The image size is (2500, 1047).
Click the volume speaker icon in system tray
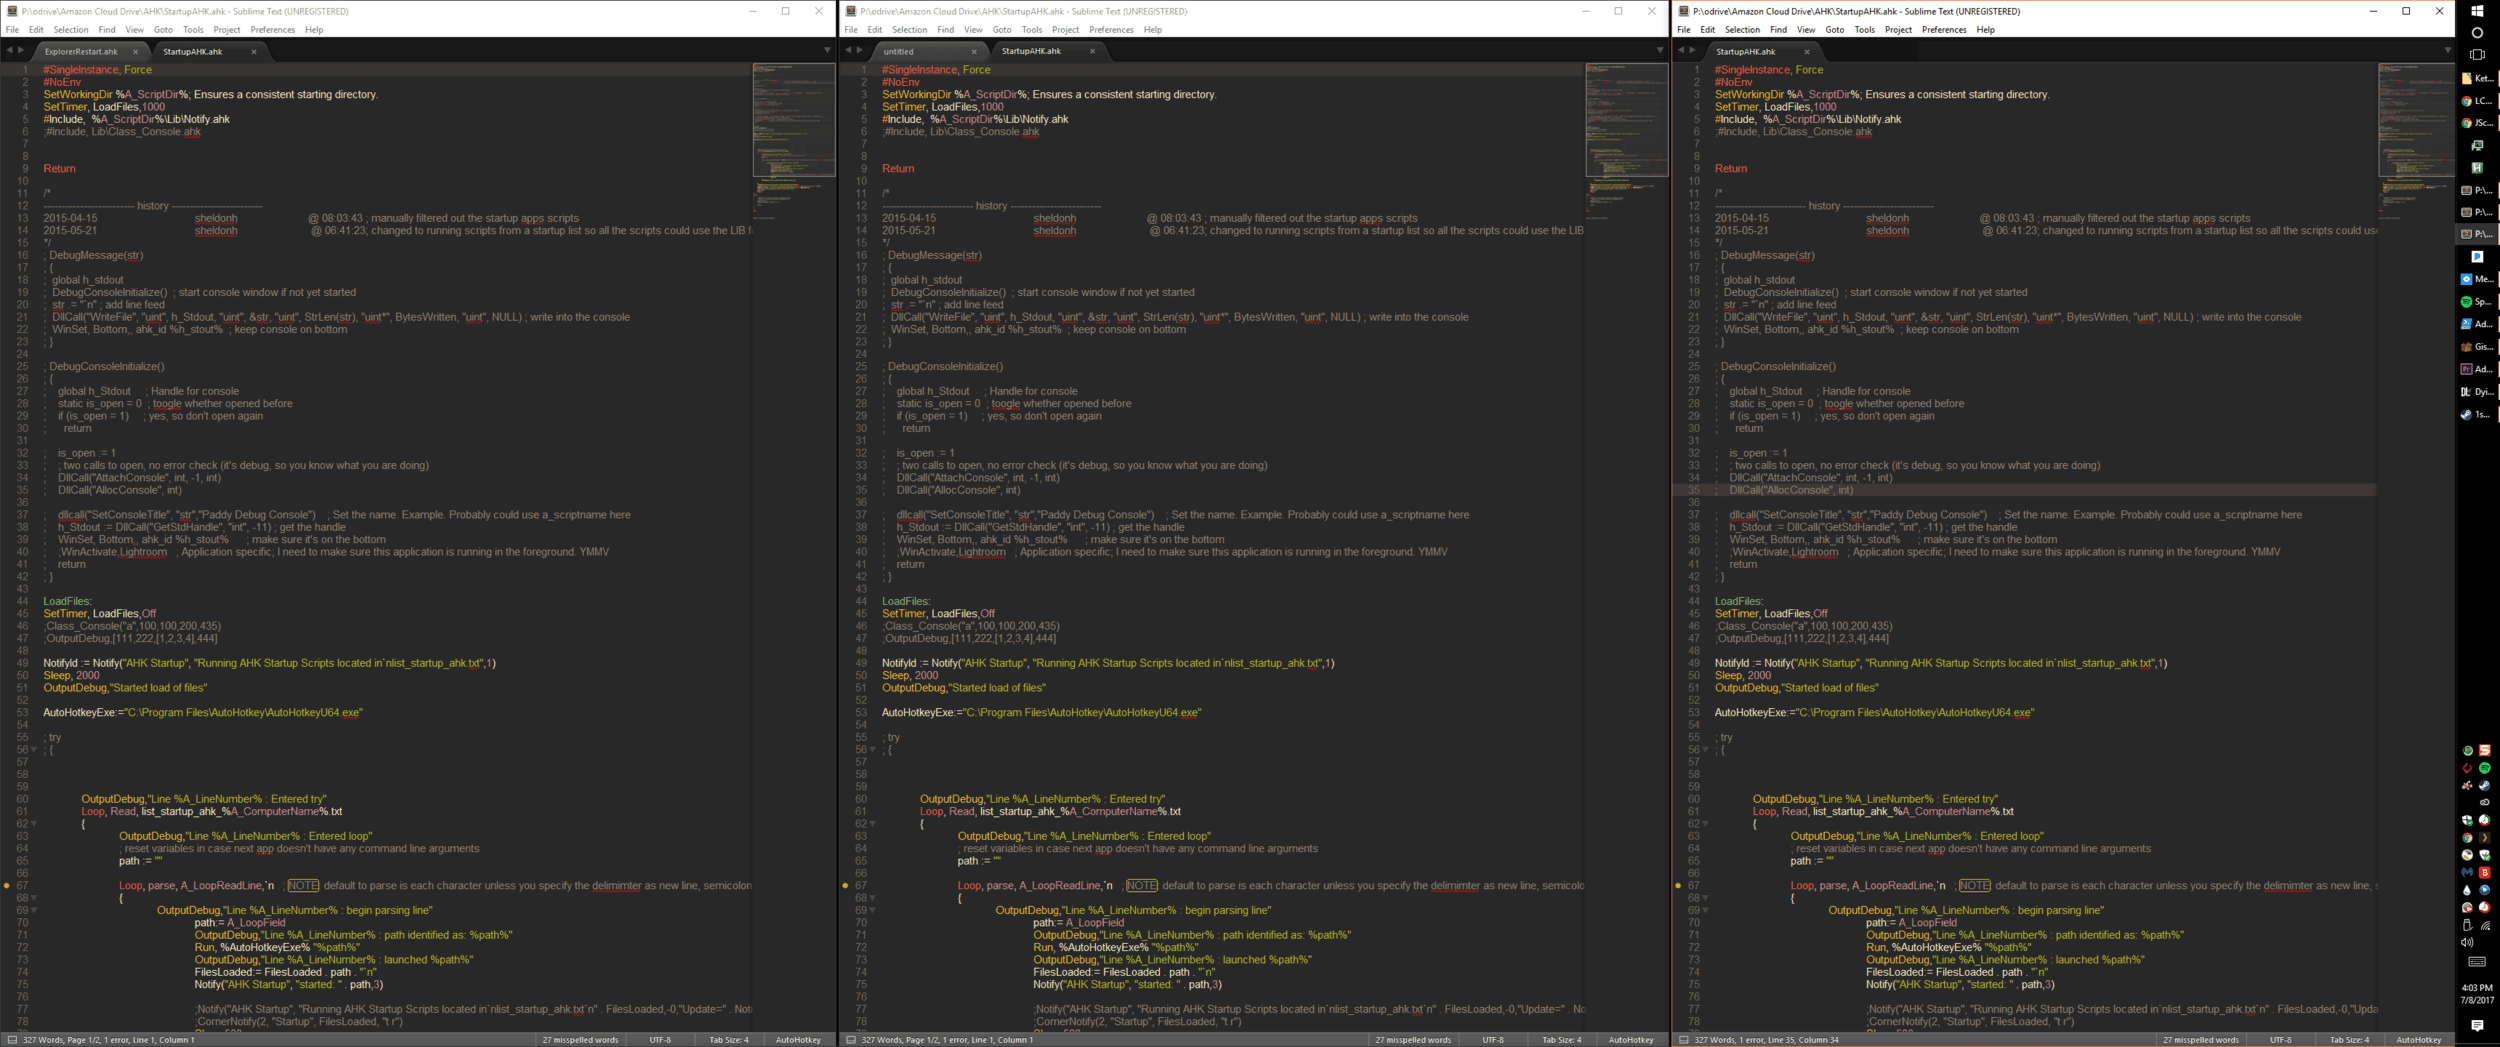2467,943
